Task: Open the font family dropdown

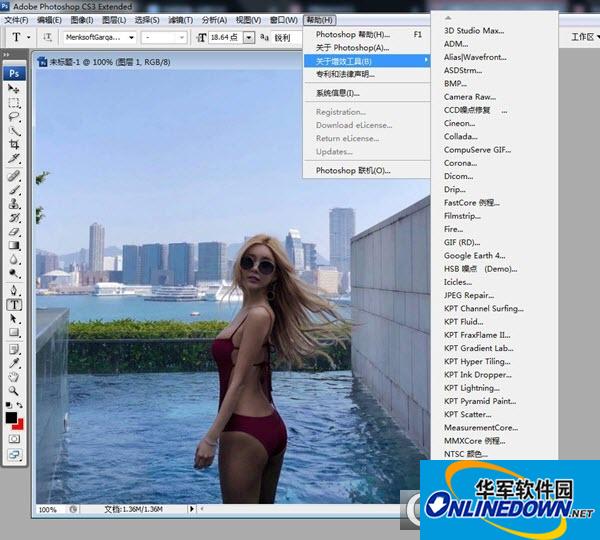Action: (131, 37)
